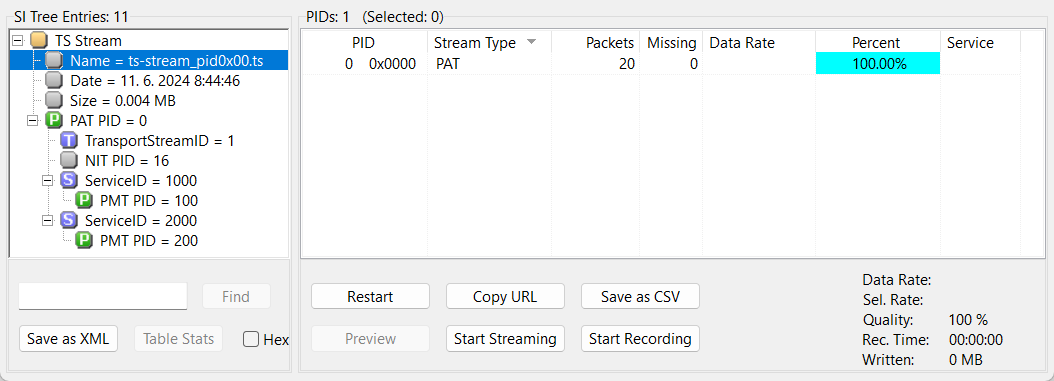Click the P icon beside PMT PID = 200
Screen dimensions: 1054x381
[83, 241]
